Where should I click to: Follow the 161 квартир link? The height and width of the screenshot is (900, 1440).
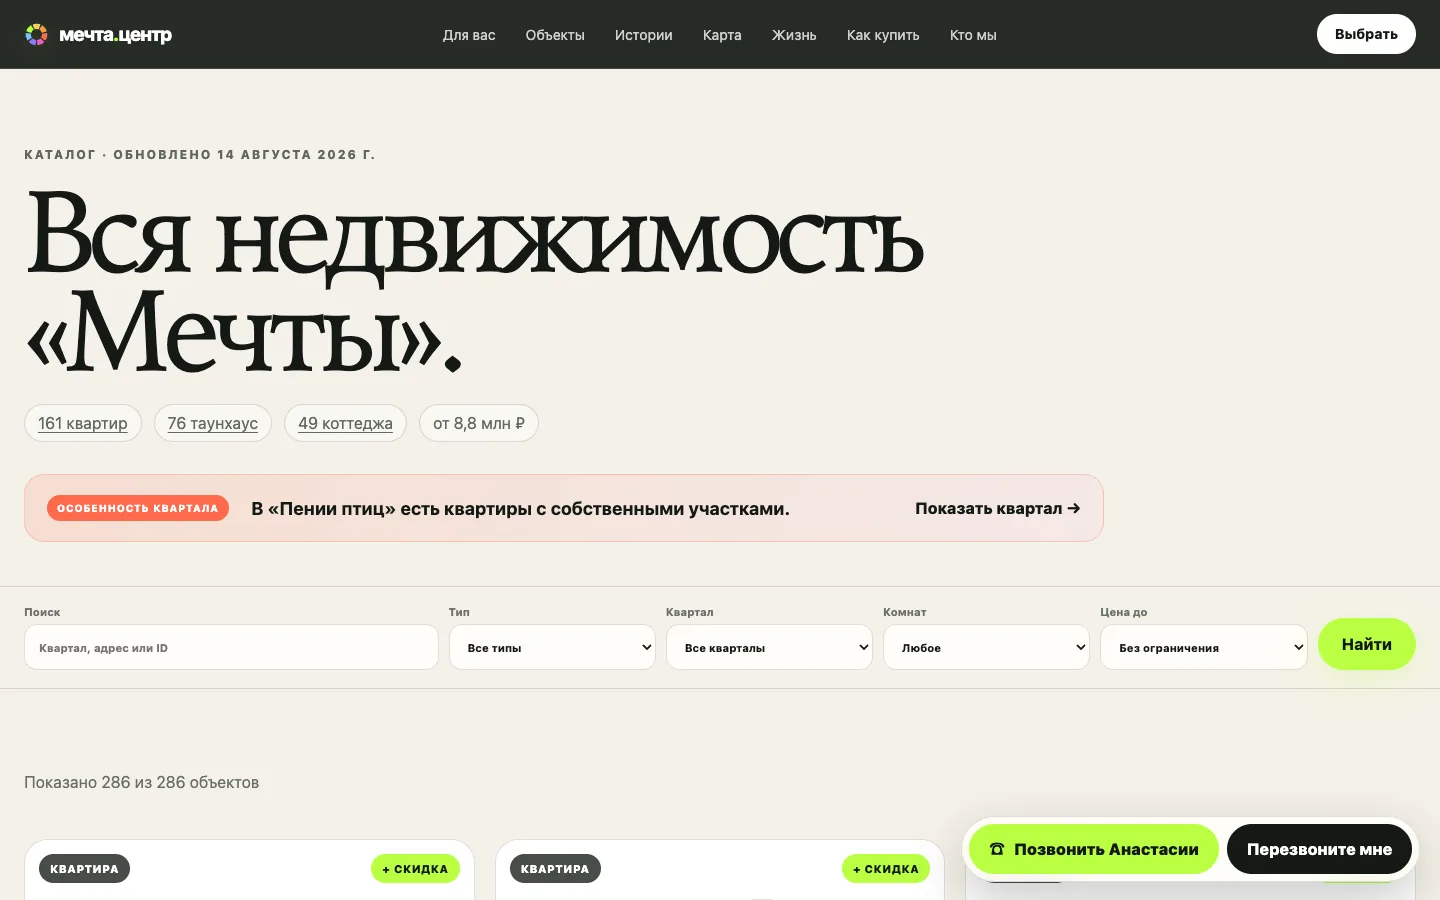pyautogui.click(x=83, y=423)
